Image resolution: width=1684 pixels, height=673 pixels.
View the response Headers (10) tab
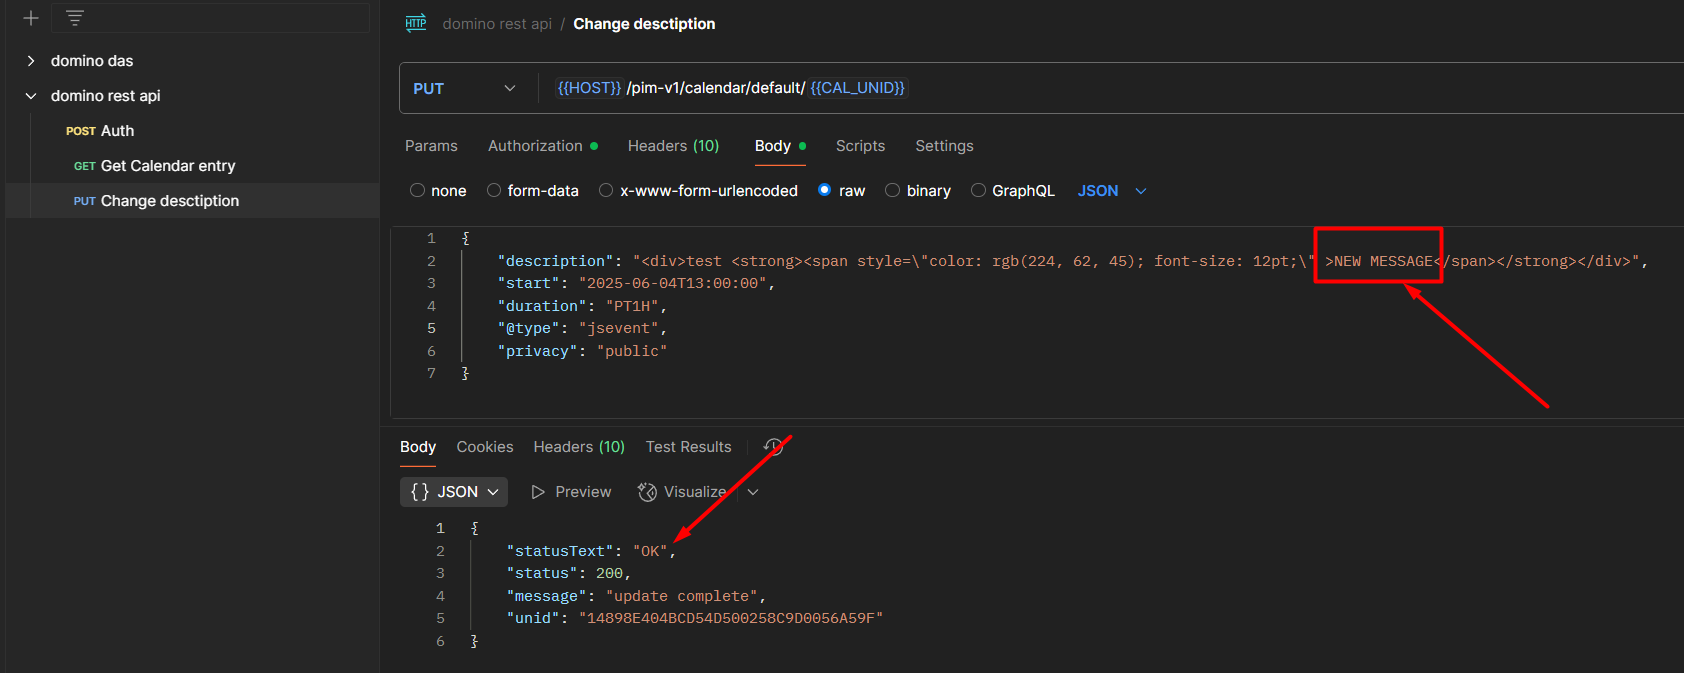579,447
